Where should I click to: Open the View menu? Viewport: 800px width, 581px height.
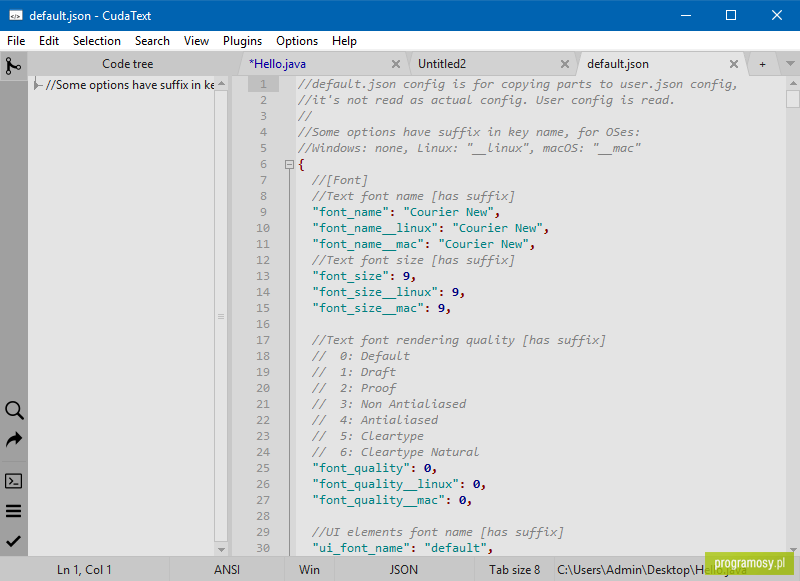tap(196, 41)
